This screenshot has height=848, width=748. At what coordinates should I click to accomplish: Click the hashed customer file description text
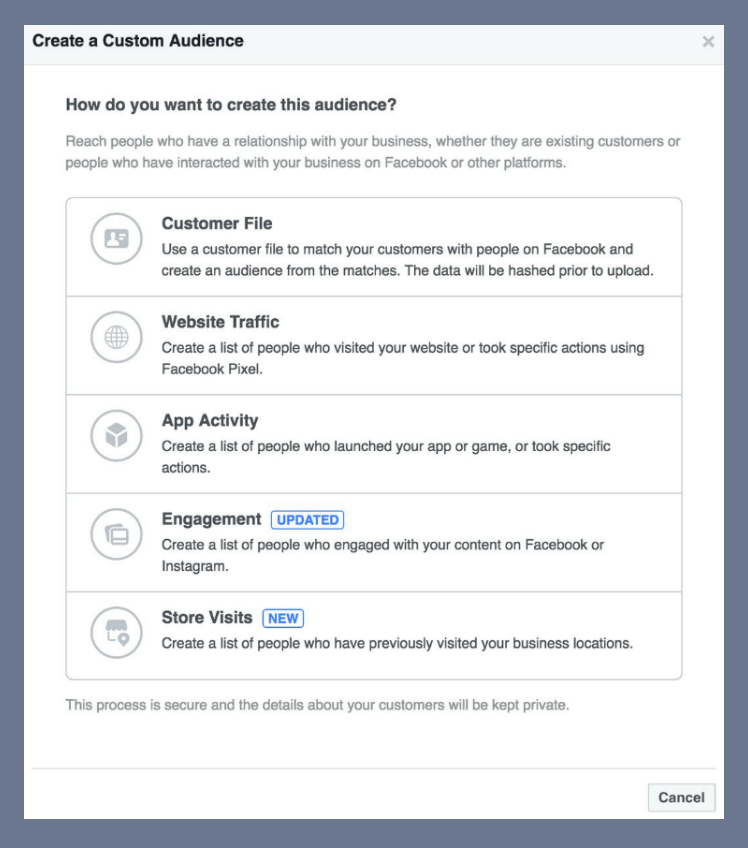(x=407, y=260)
